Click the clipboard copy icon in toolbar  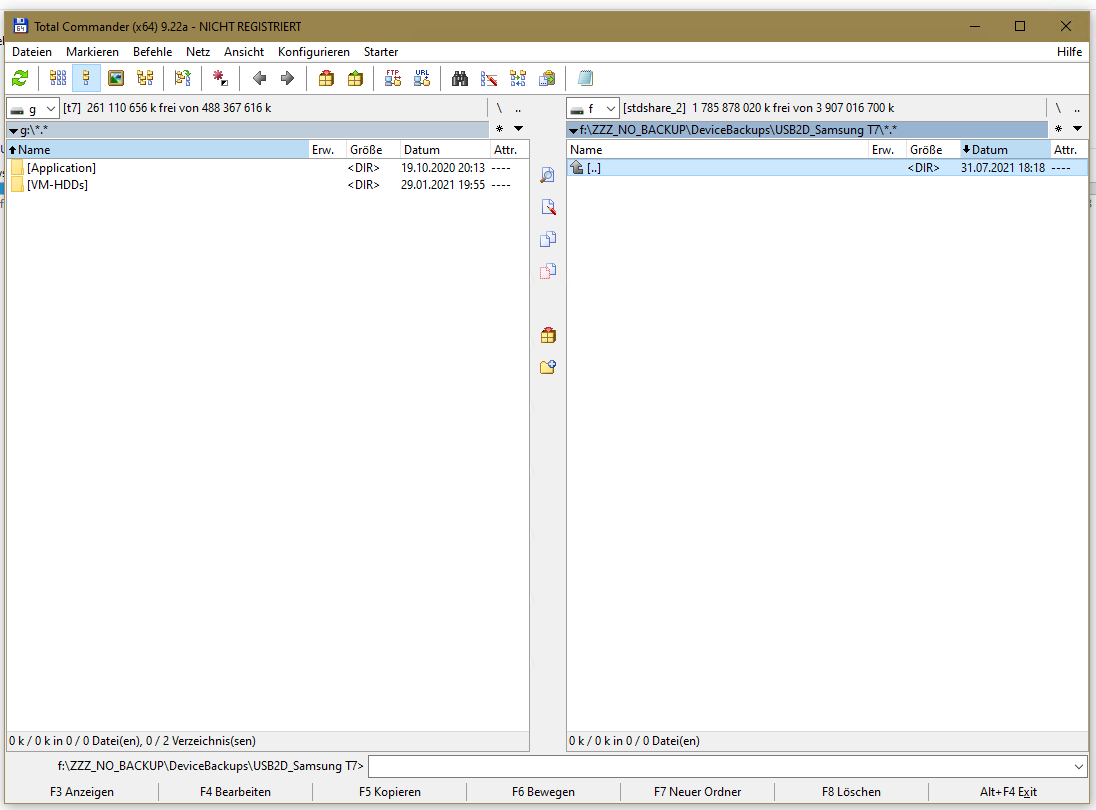(547, 78)
